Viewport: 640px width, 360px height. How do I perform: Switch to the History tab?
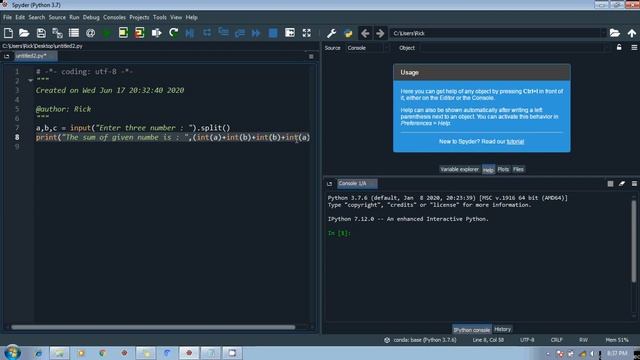pos(502,329)
